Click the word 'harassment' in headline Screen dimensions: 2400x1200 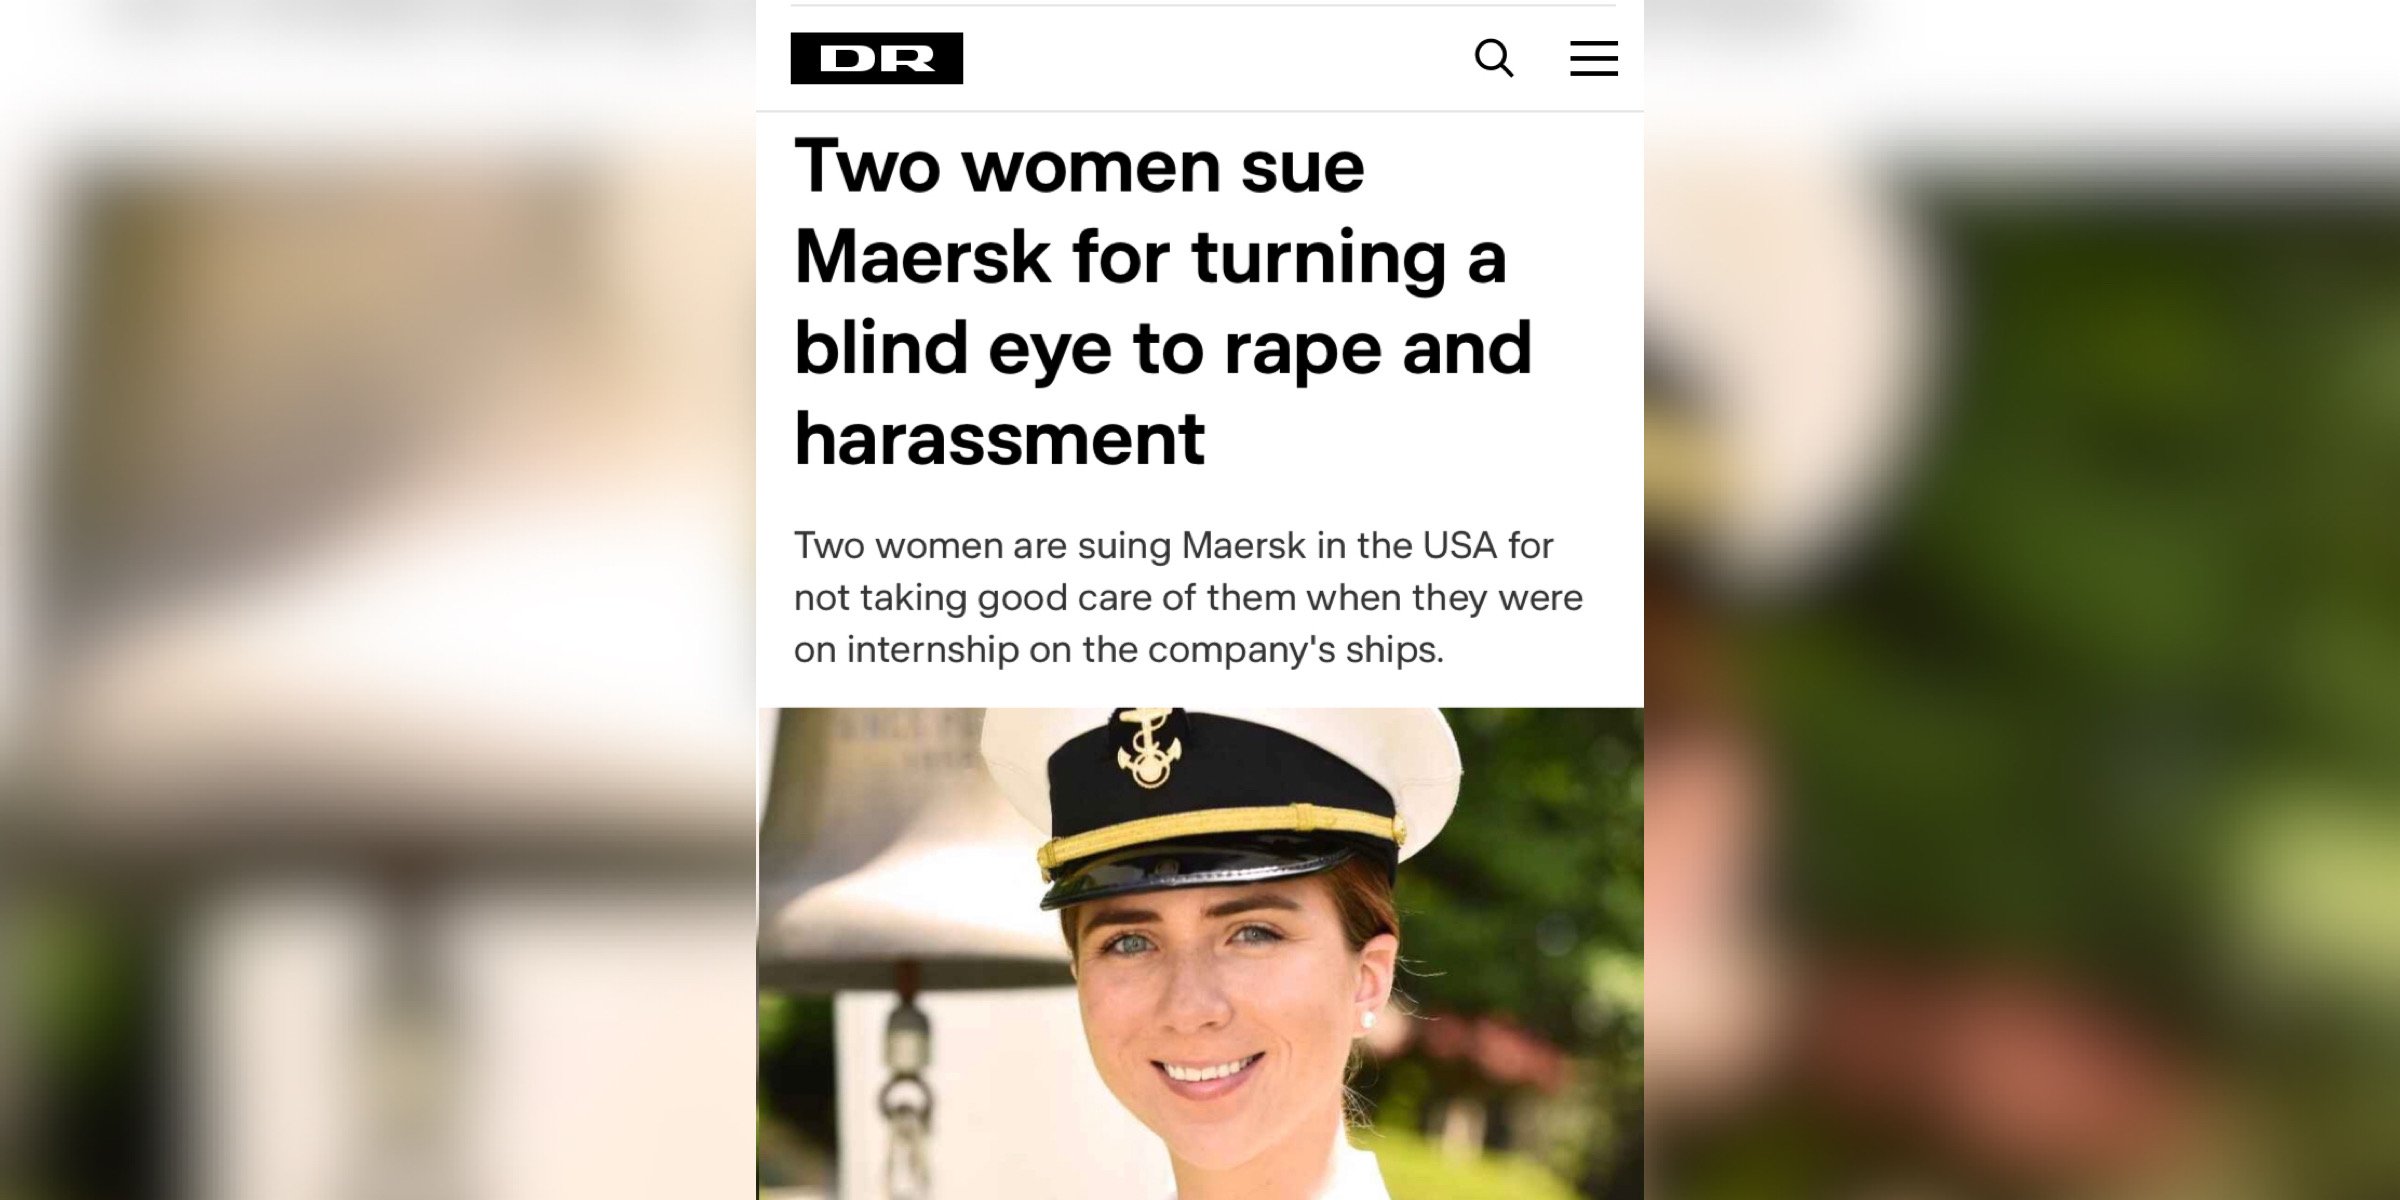(x=999, y=439)
